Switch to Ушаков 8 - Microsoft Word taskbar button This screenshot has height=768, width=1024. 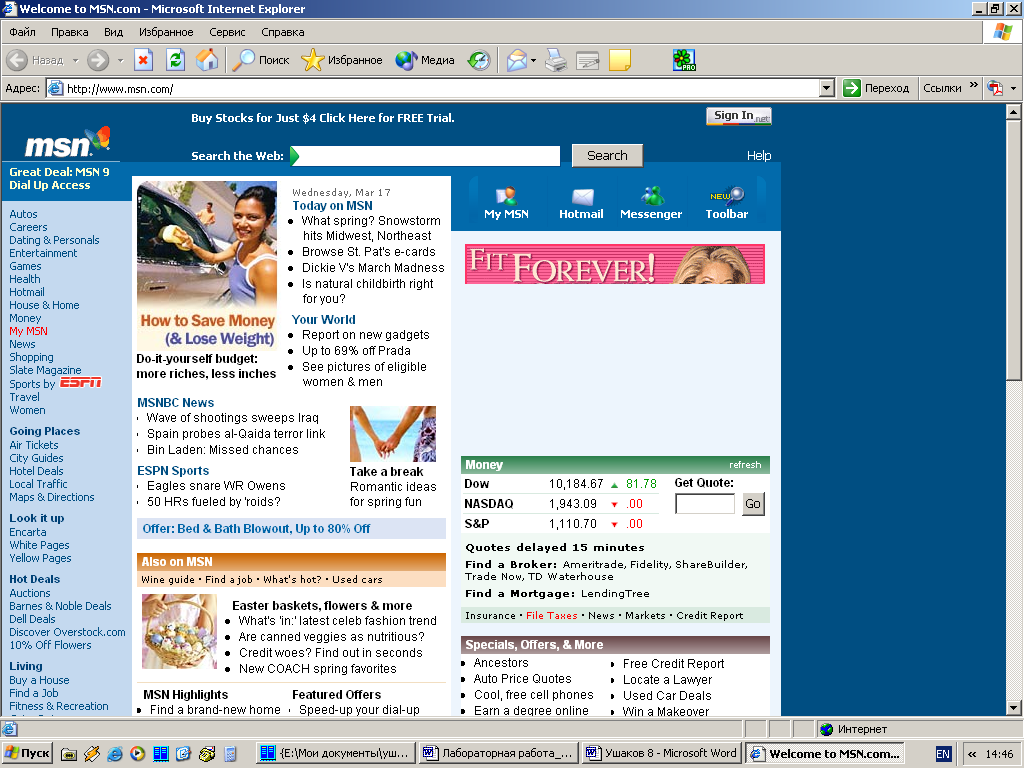[661, 753]
